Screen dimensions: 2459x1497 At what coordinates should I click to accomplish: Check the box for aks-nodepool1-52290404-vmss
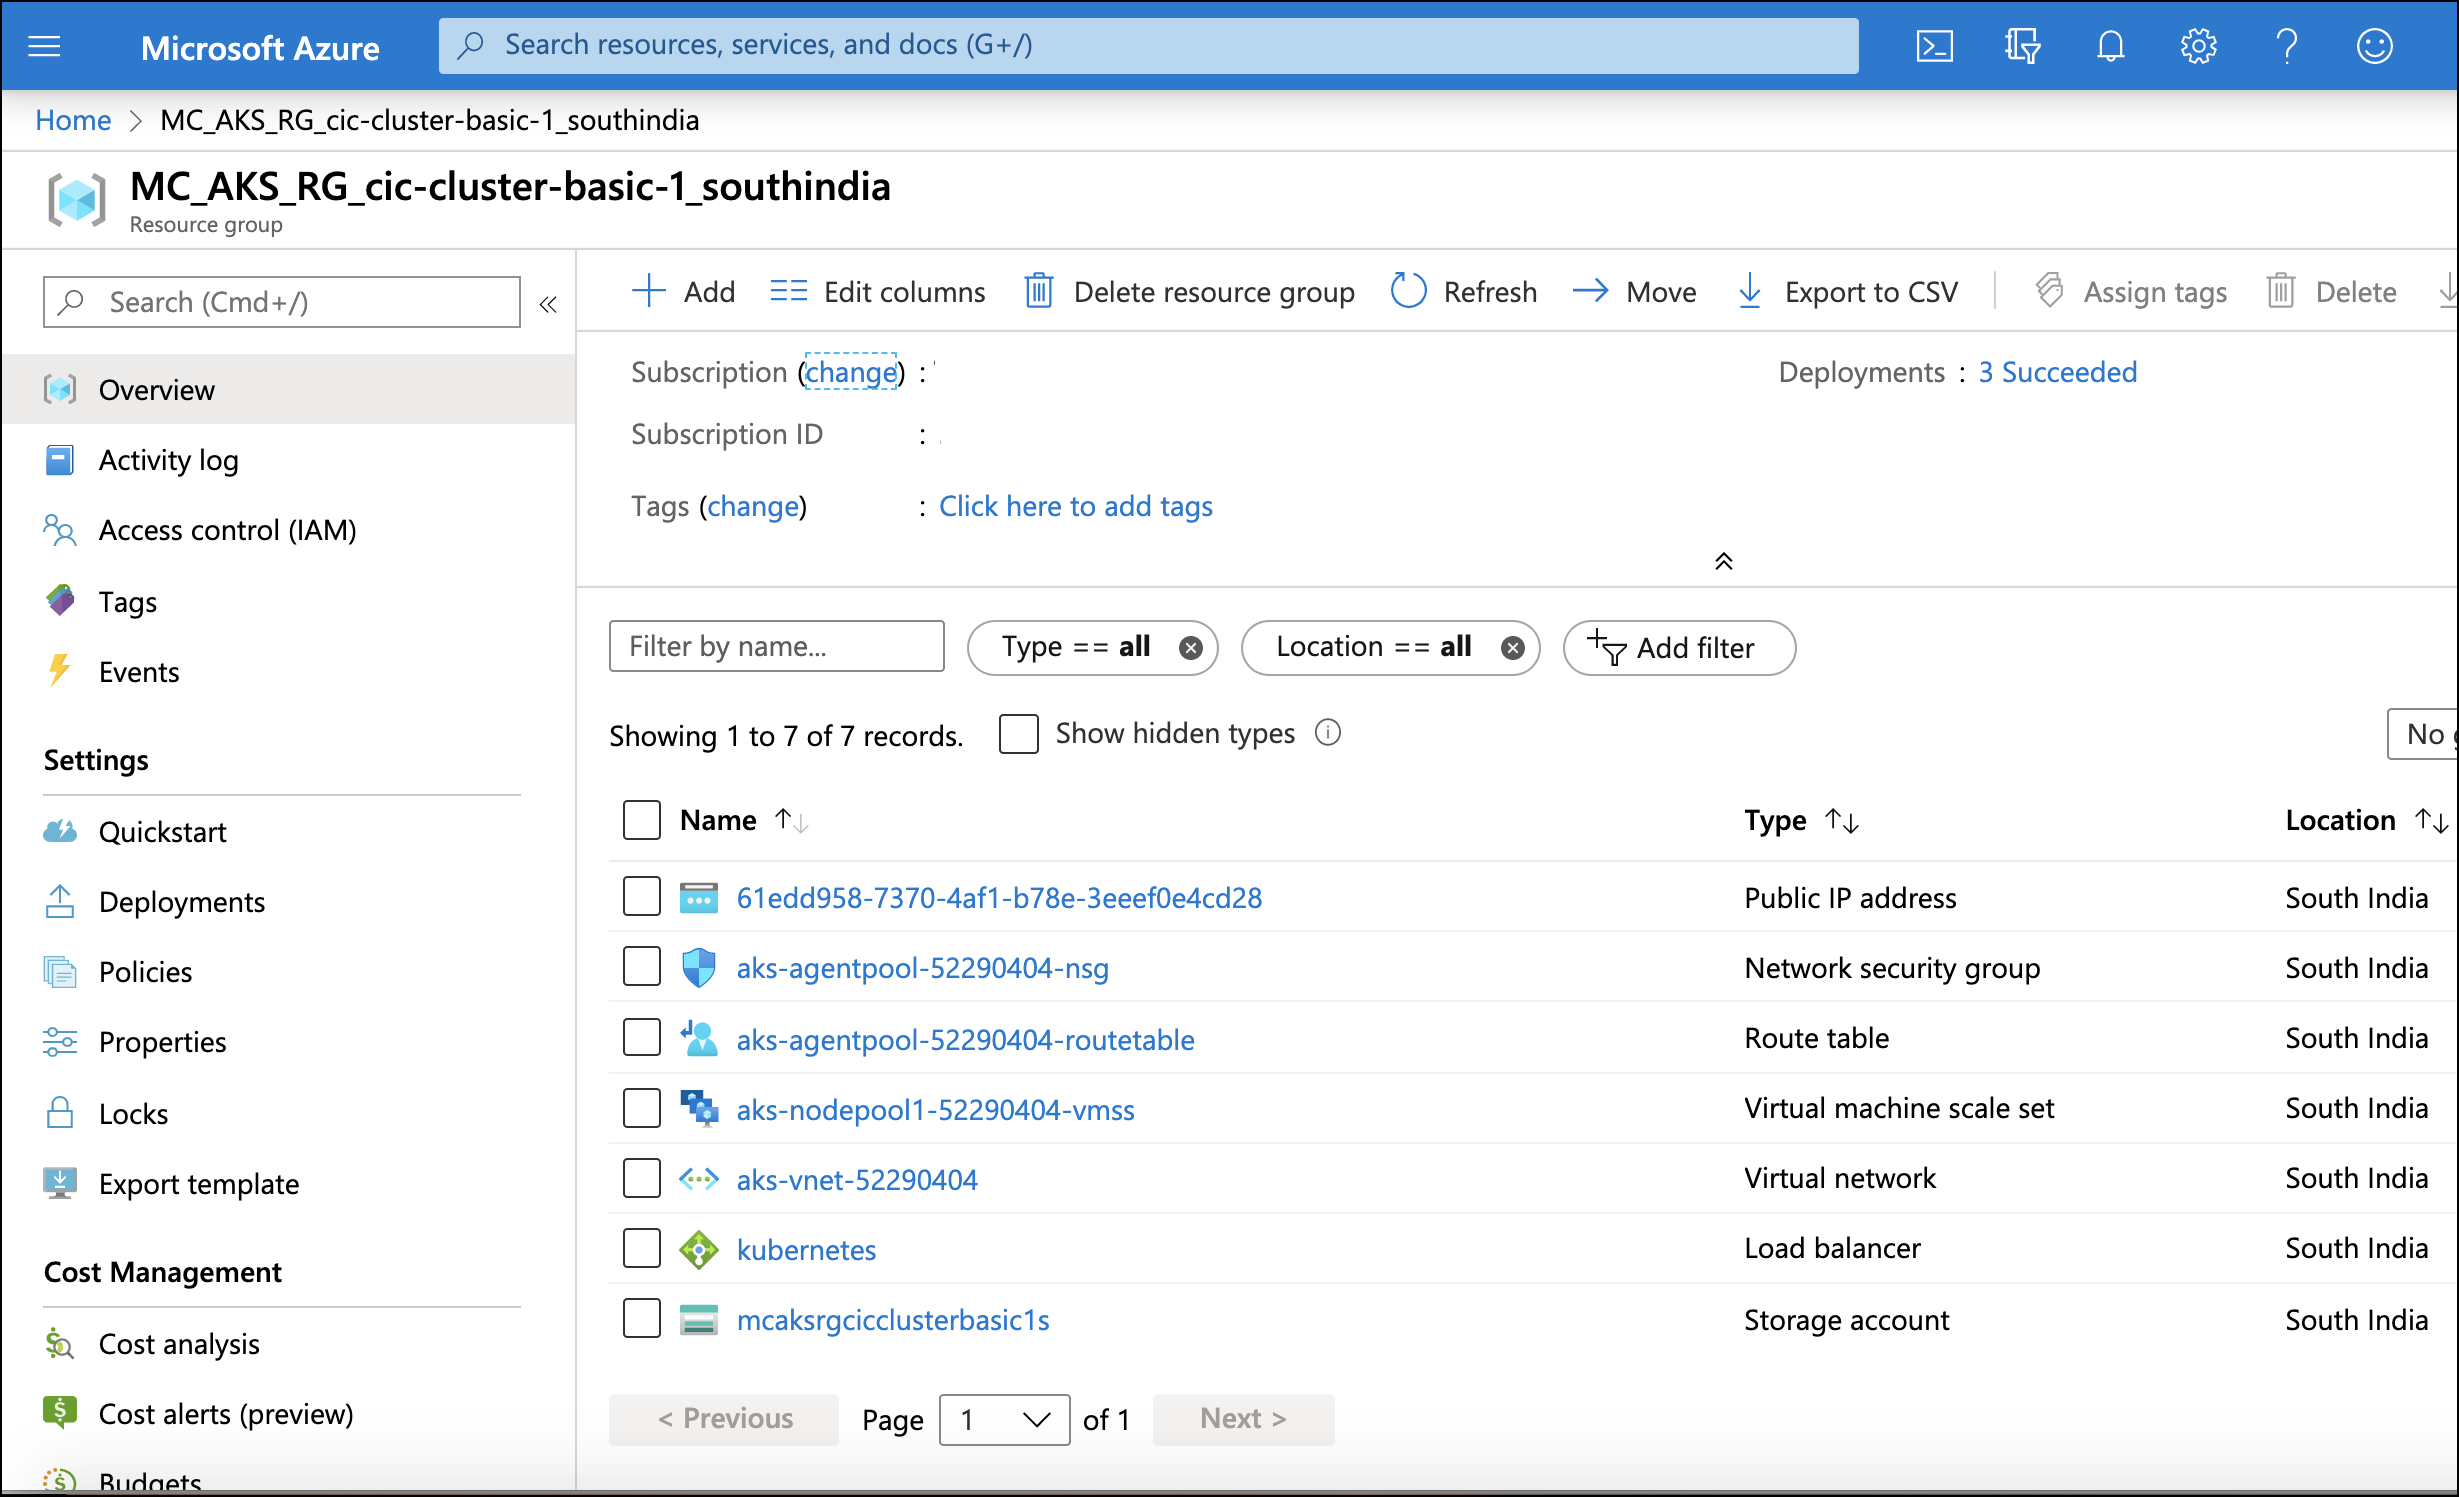click(642, 1108)
